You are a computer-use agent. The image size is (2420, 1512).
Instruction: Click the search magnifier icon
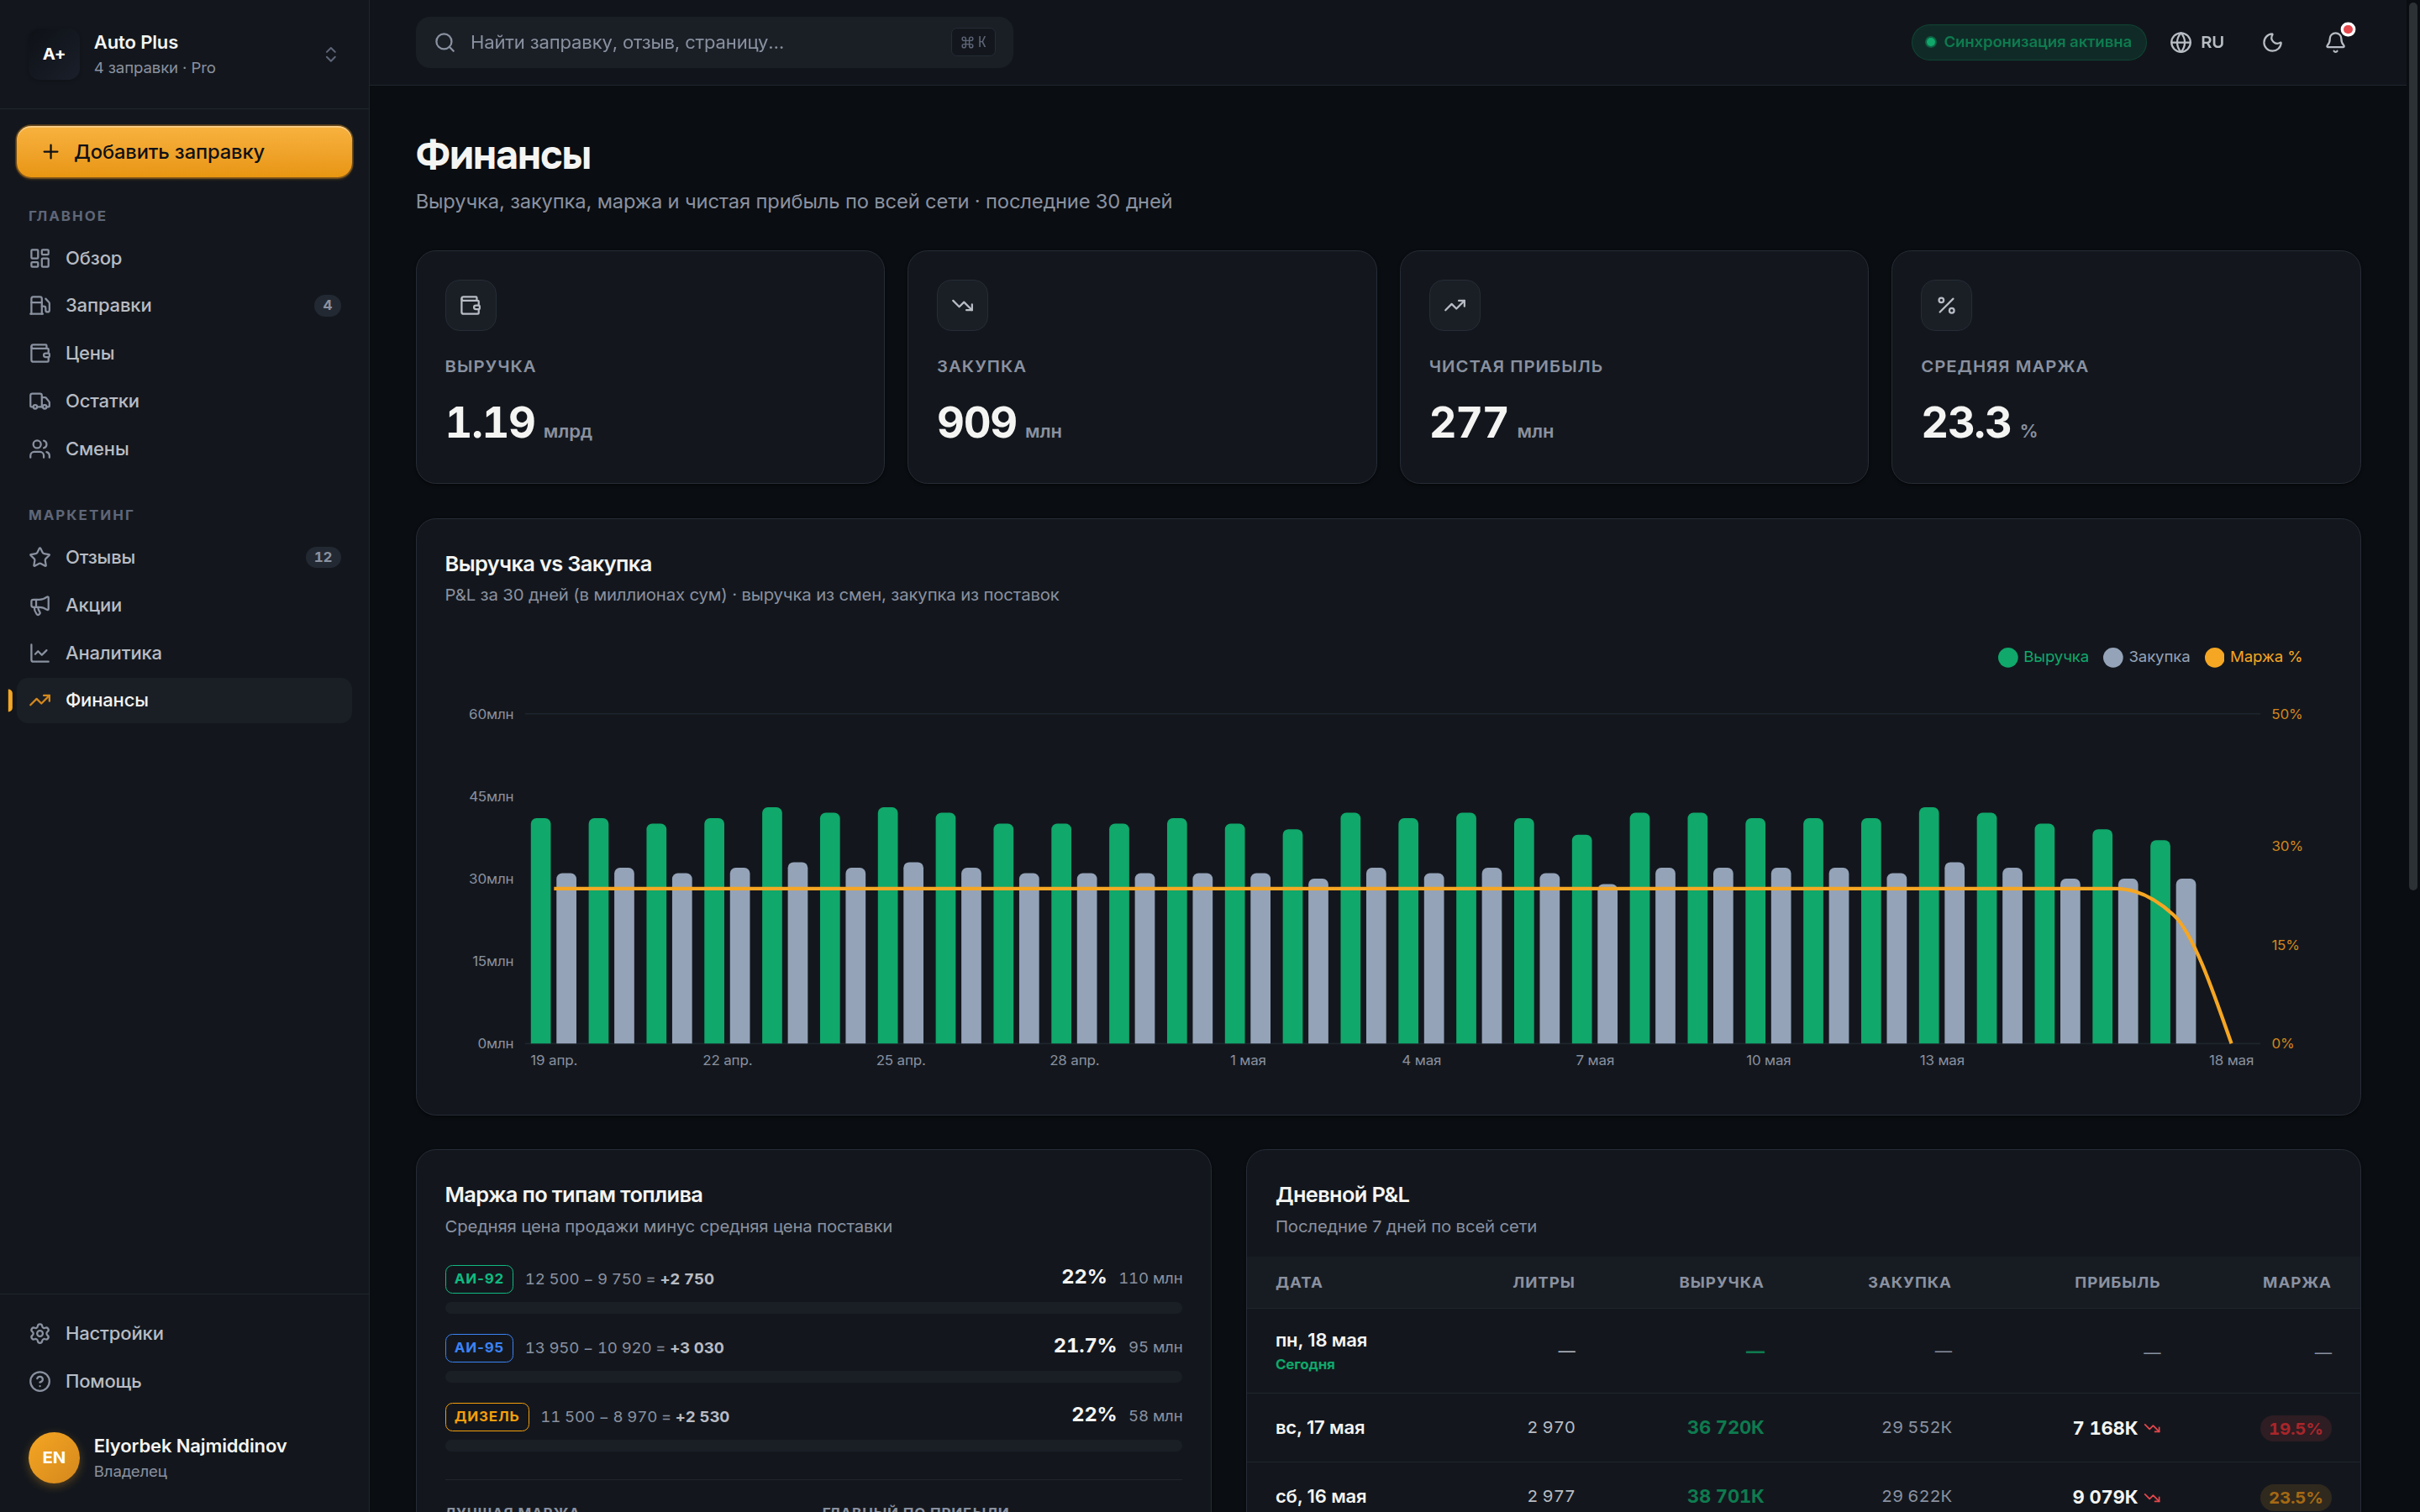[445, 42]
